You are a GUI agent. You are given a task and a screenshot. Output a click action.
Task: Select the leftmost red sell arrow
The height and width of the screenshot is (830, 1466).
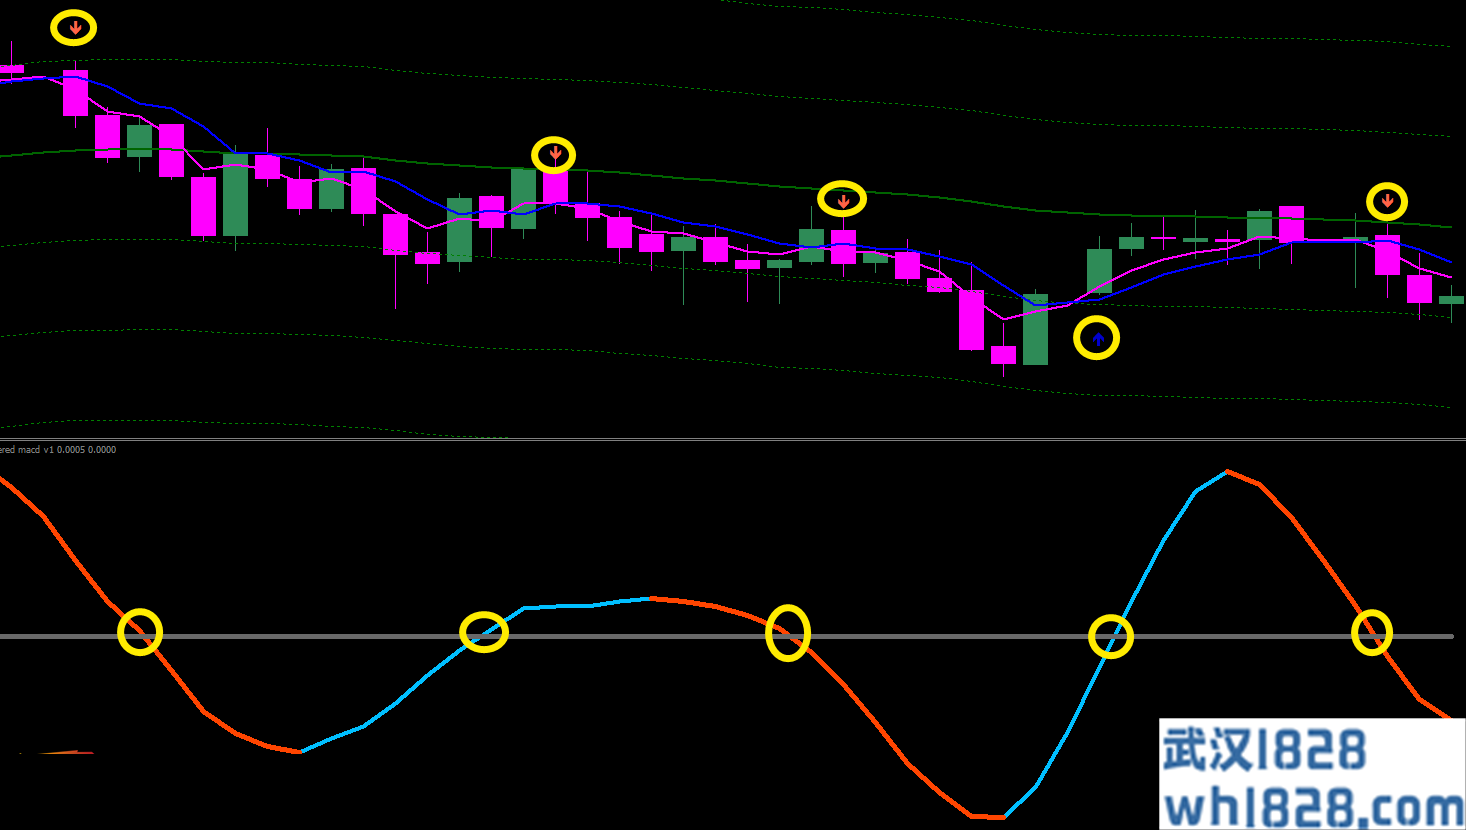(75, 28)
